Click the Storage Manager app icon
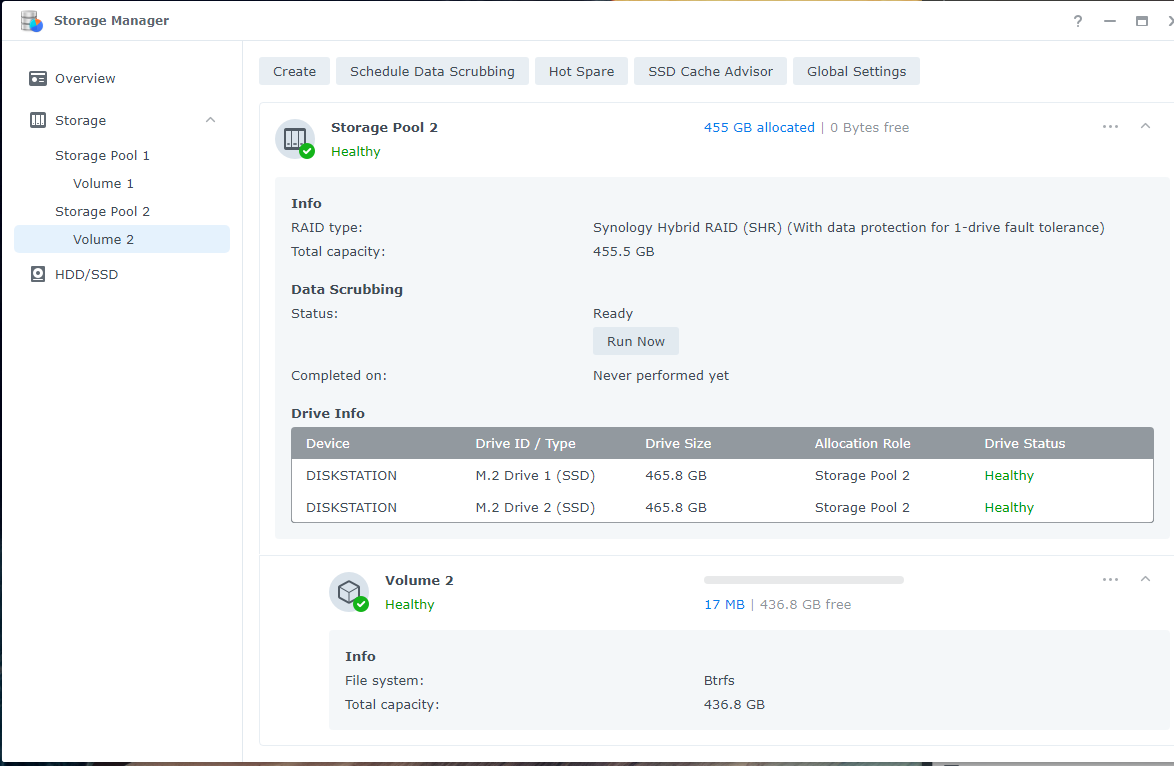This screenshot has width=1174, height=766. [x=31, y=21]
